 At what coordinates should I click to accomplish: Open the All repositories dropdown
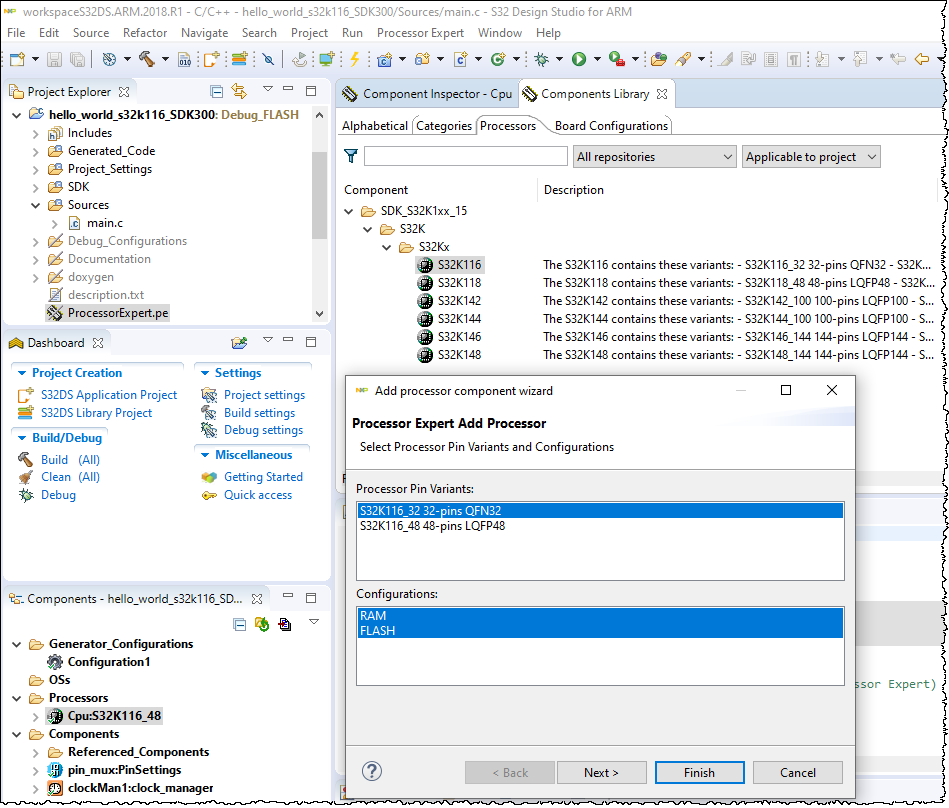coord(654,157)
